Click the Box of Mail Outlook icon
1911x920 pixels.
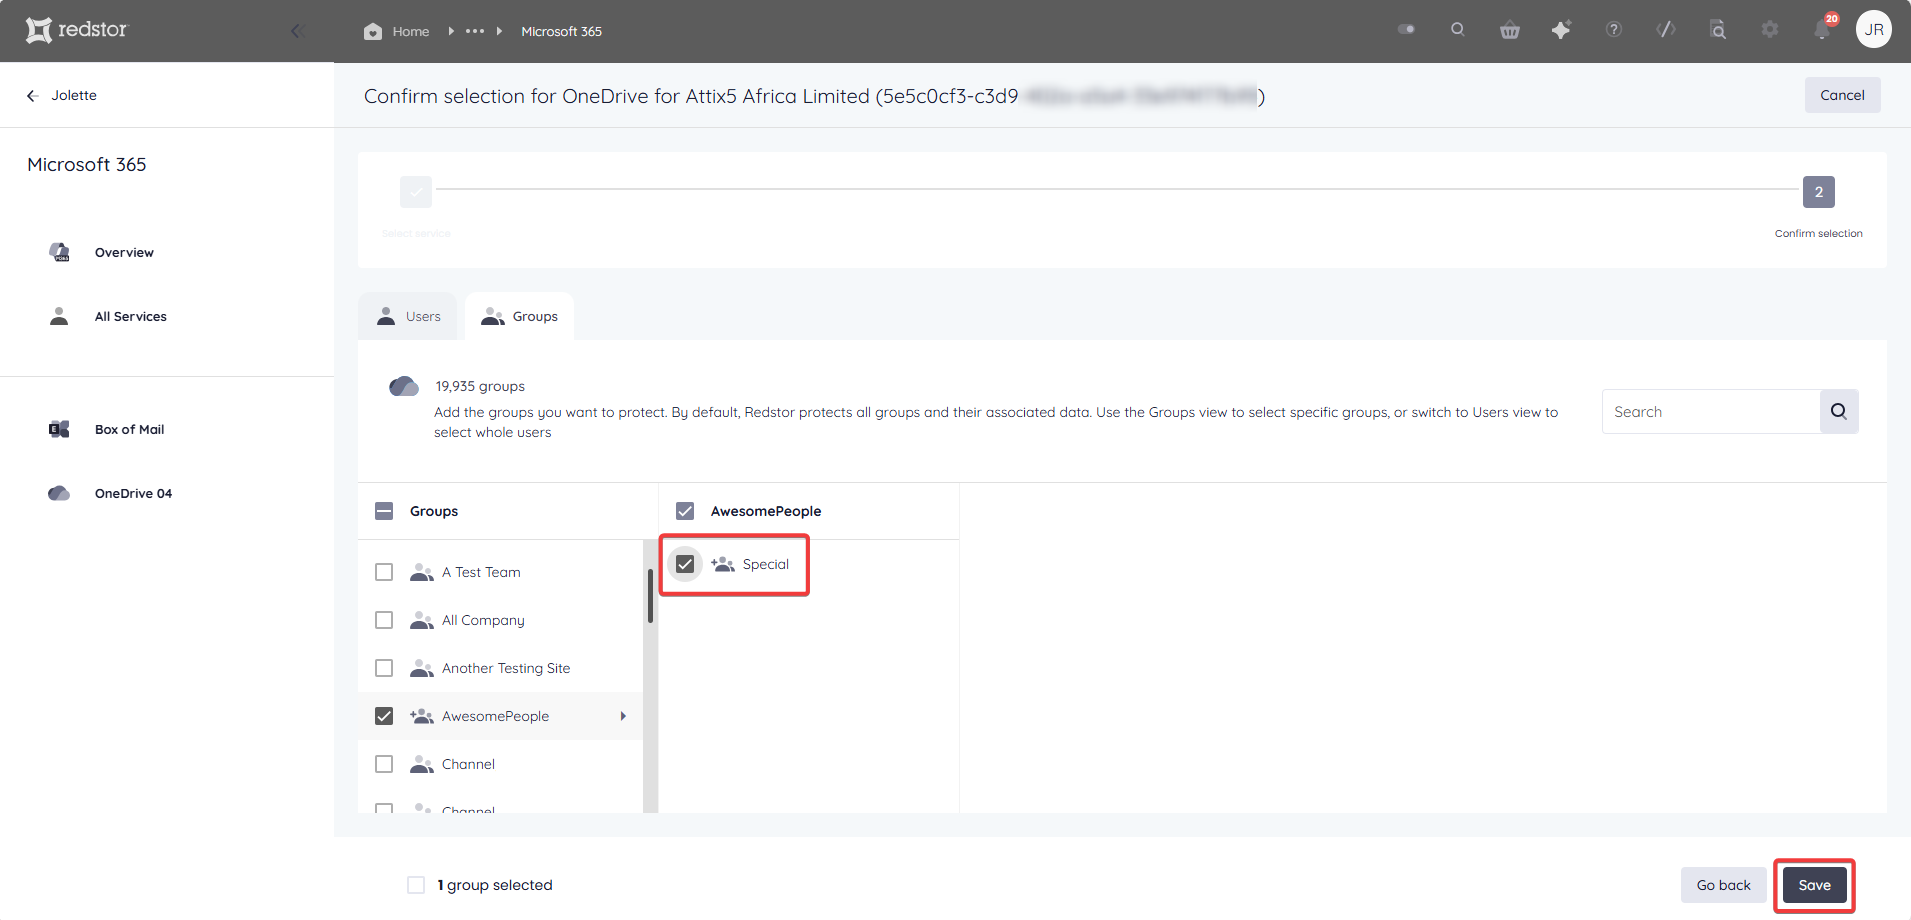[x=59, y=429]
